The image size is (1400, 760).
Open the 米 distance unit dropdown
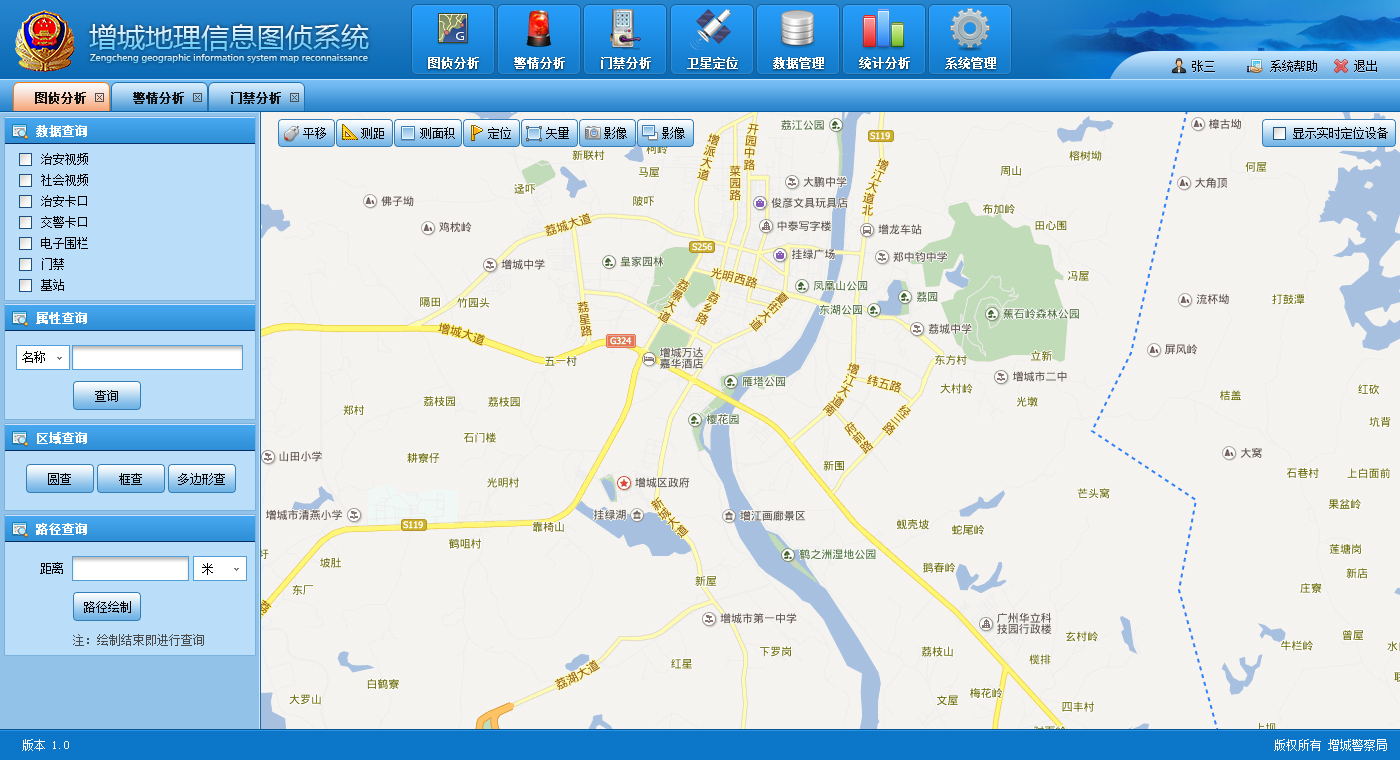220,569
